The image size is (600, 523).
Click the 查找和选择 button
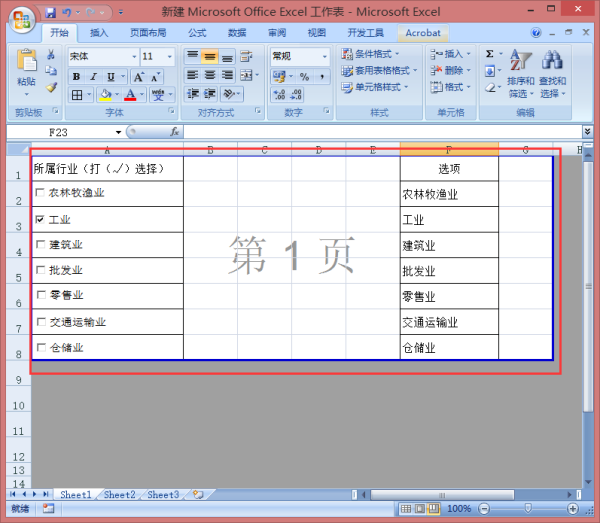point(553,74)
